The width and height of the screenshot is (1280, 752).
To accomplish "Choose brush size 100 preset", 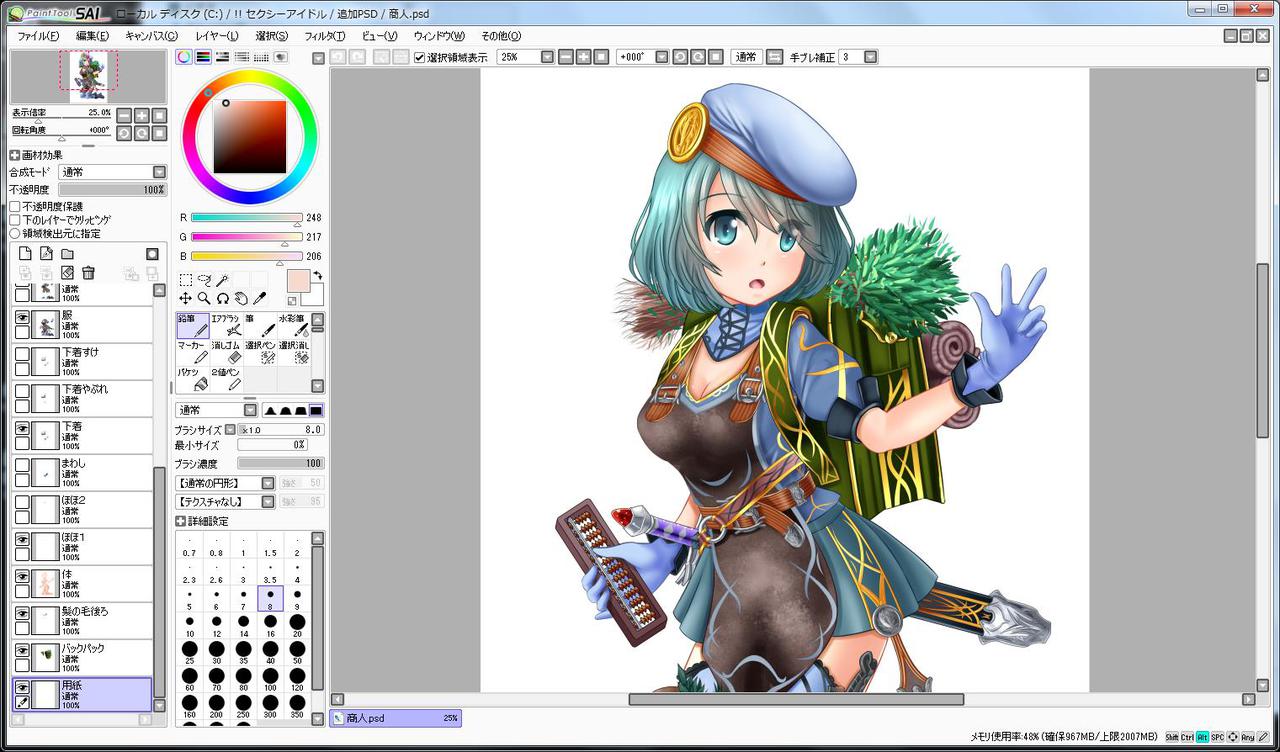I will (x=270, y=679).
